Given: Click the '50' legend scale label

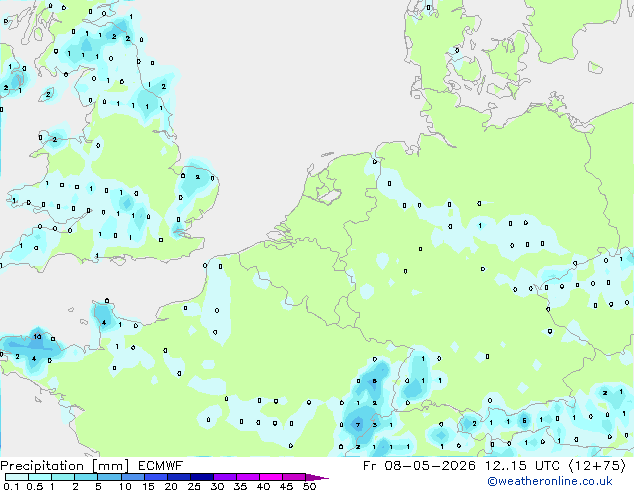Looking at the screenshot, I should 309,486.
